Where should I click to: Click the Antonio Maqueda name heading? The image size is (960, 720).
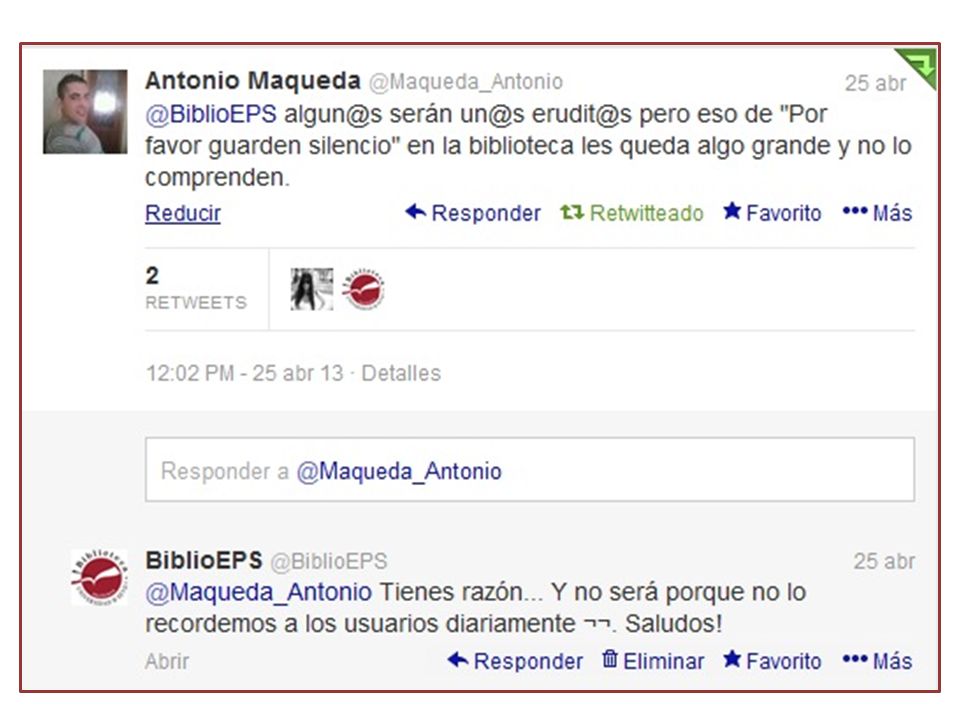[x=253, y=81]
